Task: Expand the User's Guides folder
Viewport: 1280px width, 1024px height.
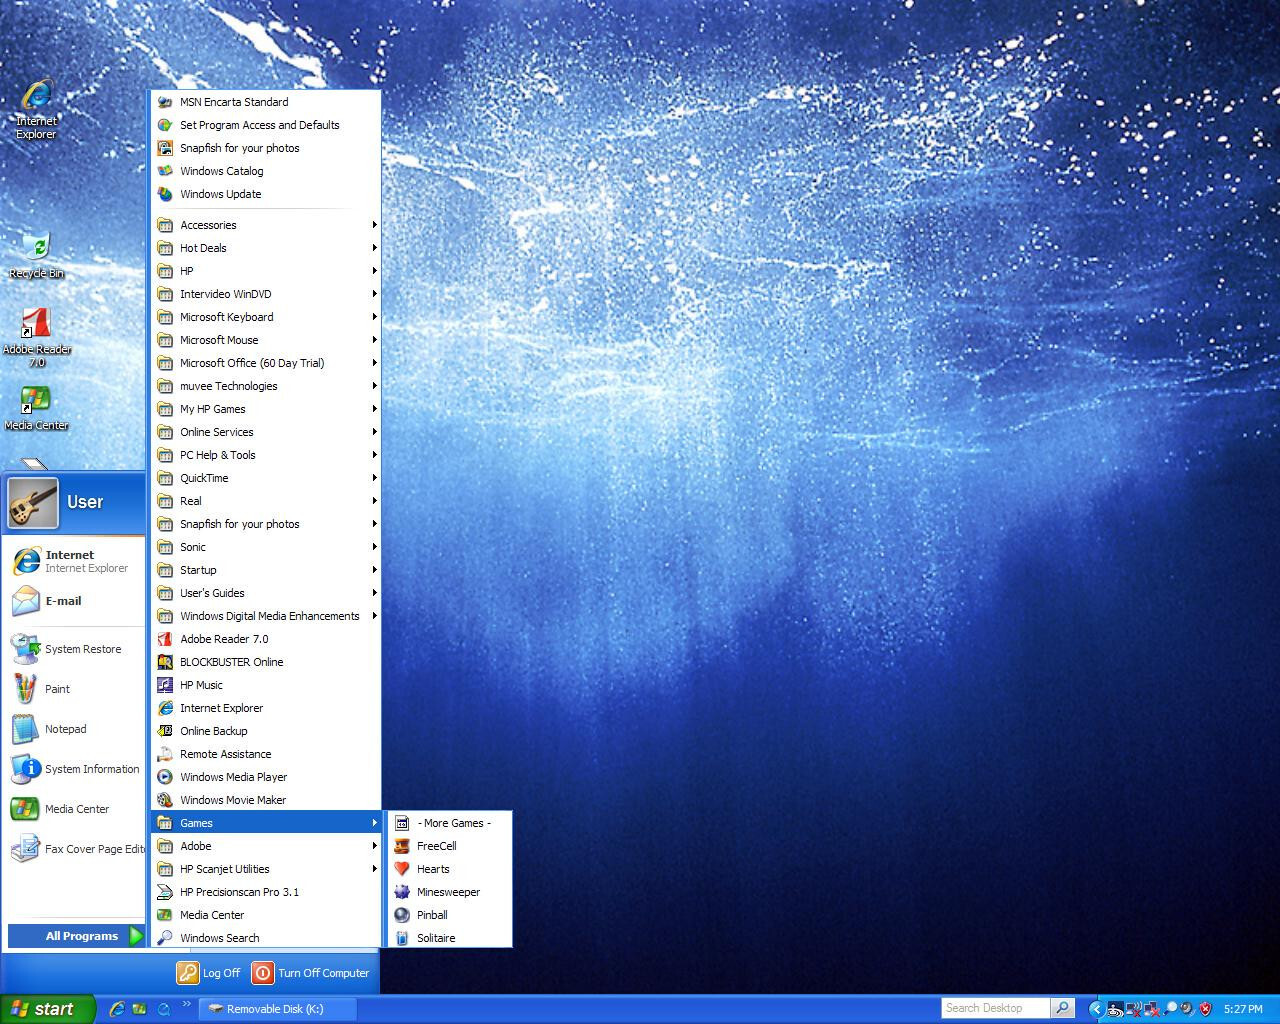Action: (266, 593)
